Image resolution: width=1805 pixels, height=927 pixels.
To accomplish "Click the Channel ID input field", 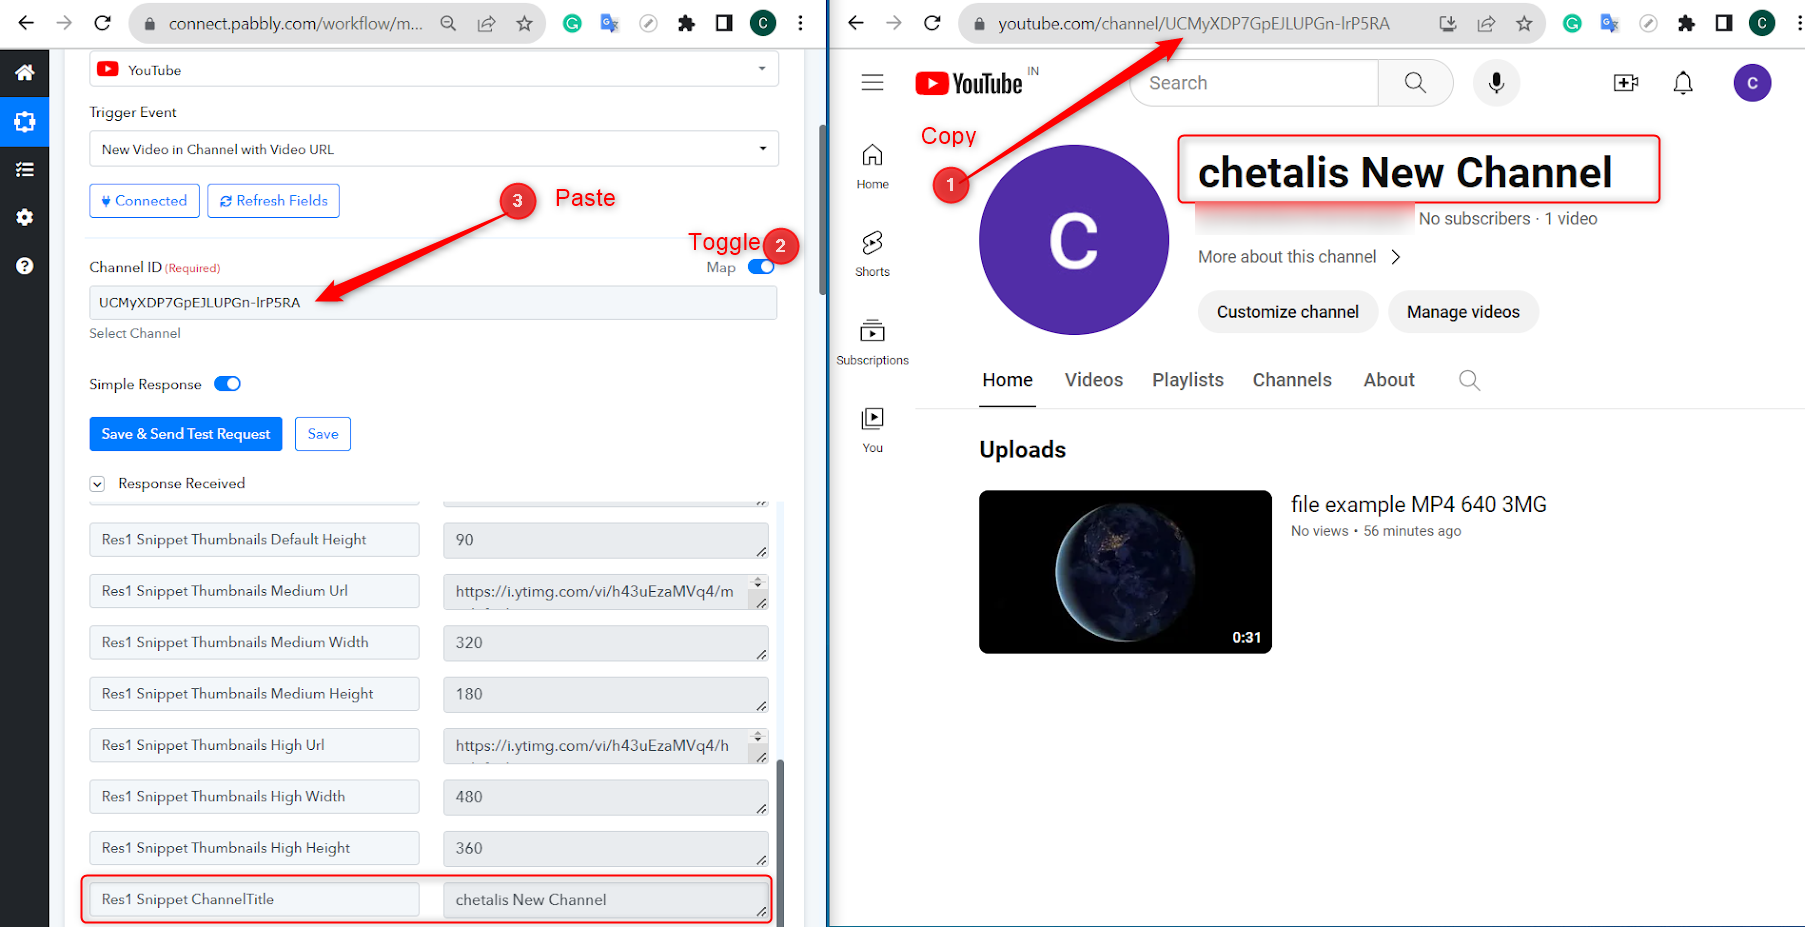I will [433, 303].
